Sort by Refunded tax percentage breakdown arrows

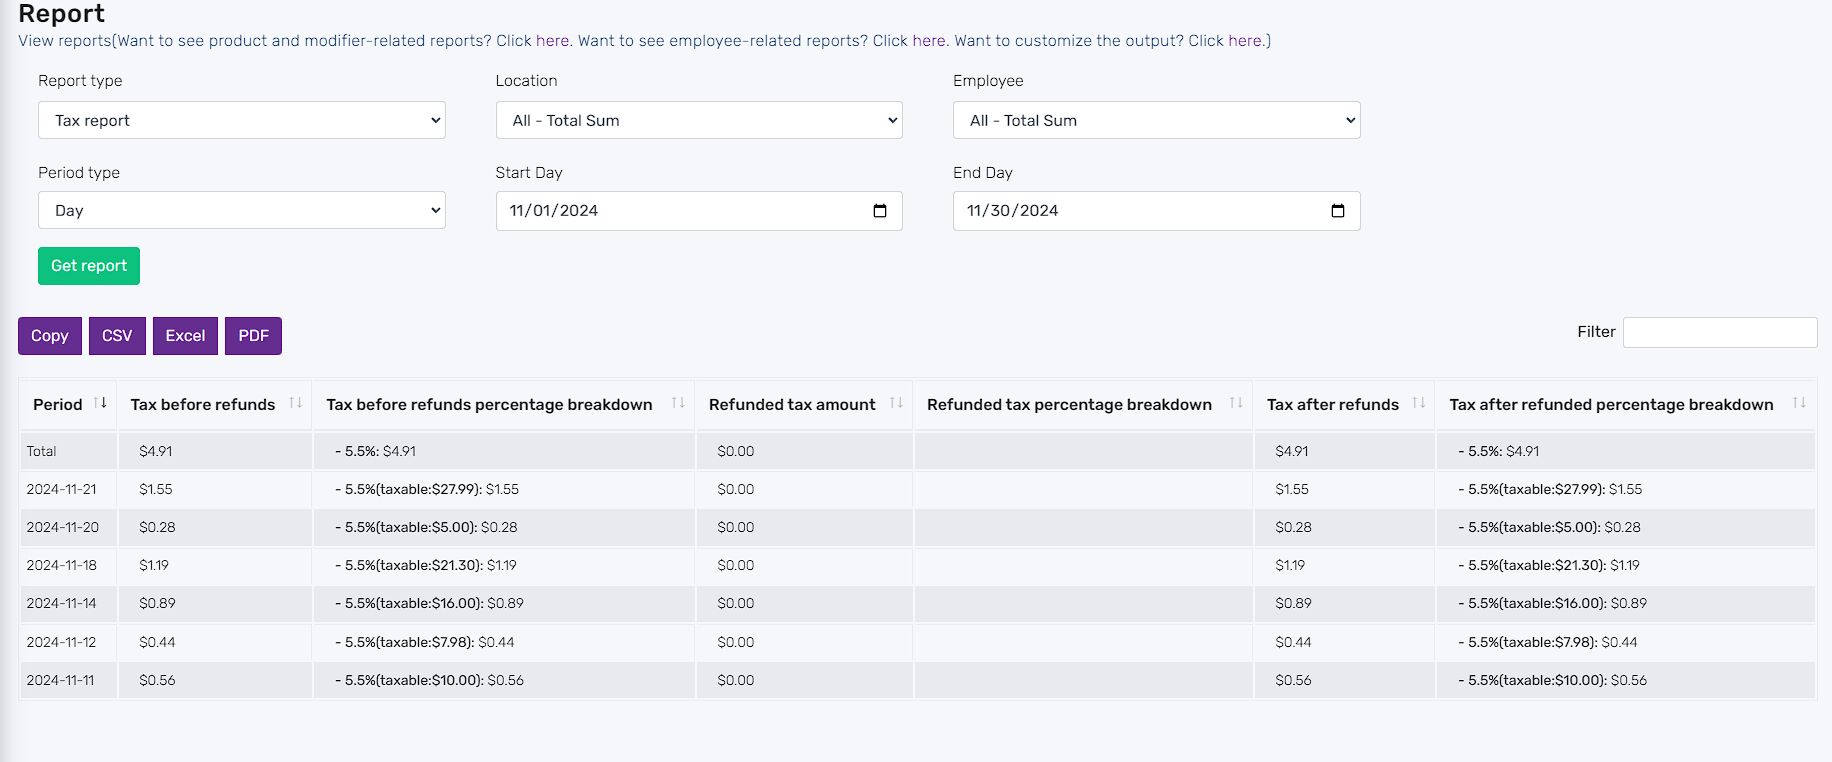click(x=1236, y=403)
